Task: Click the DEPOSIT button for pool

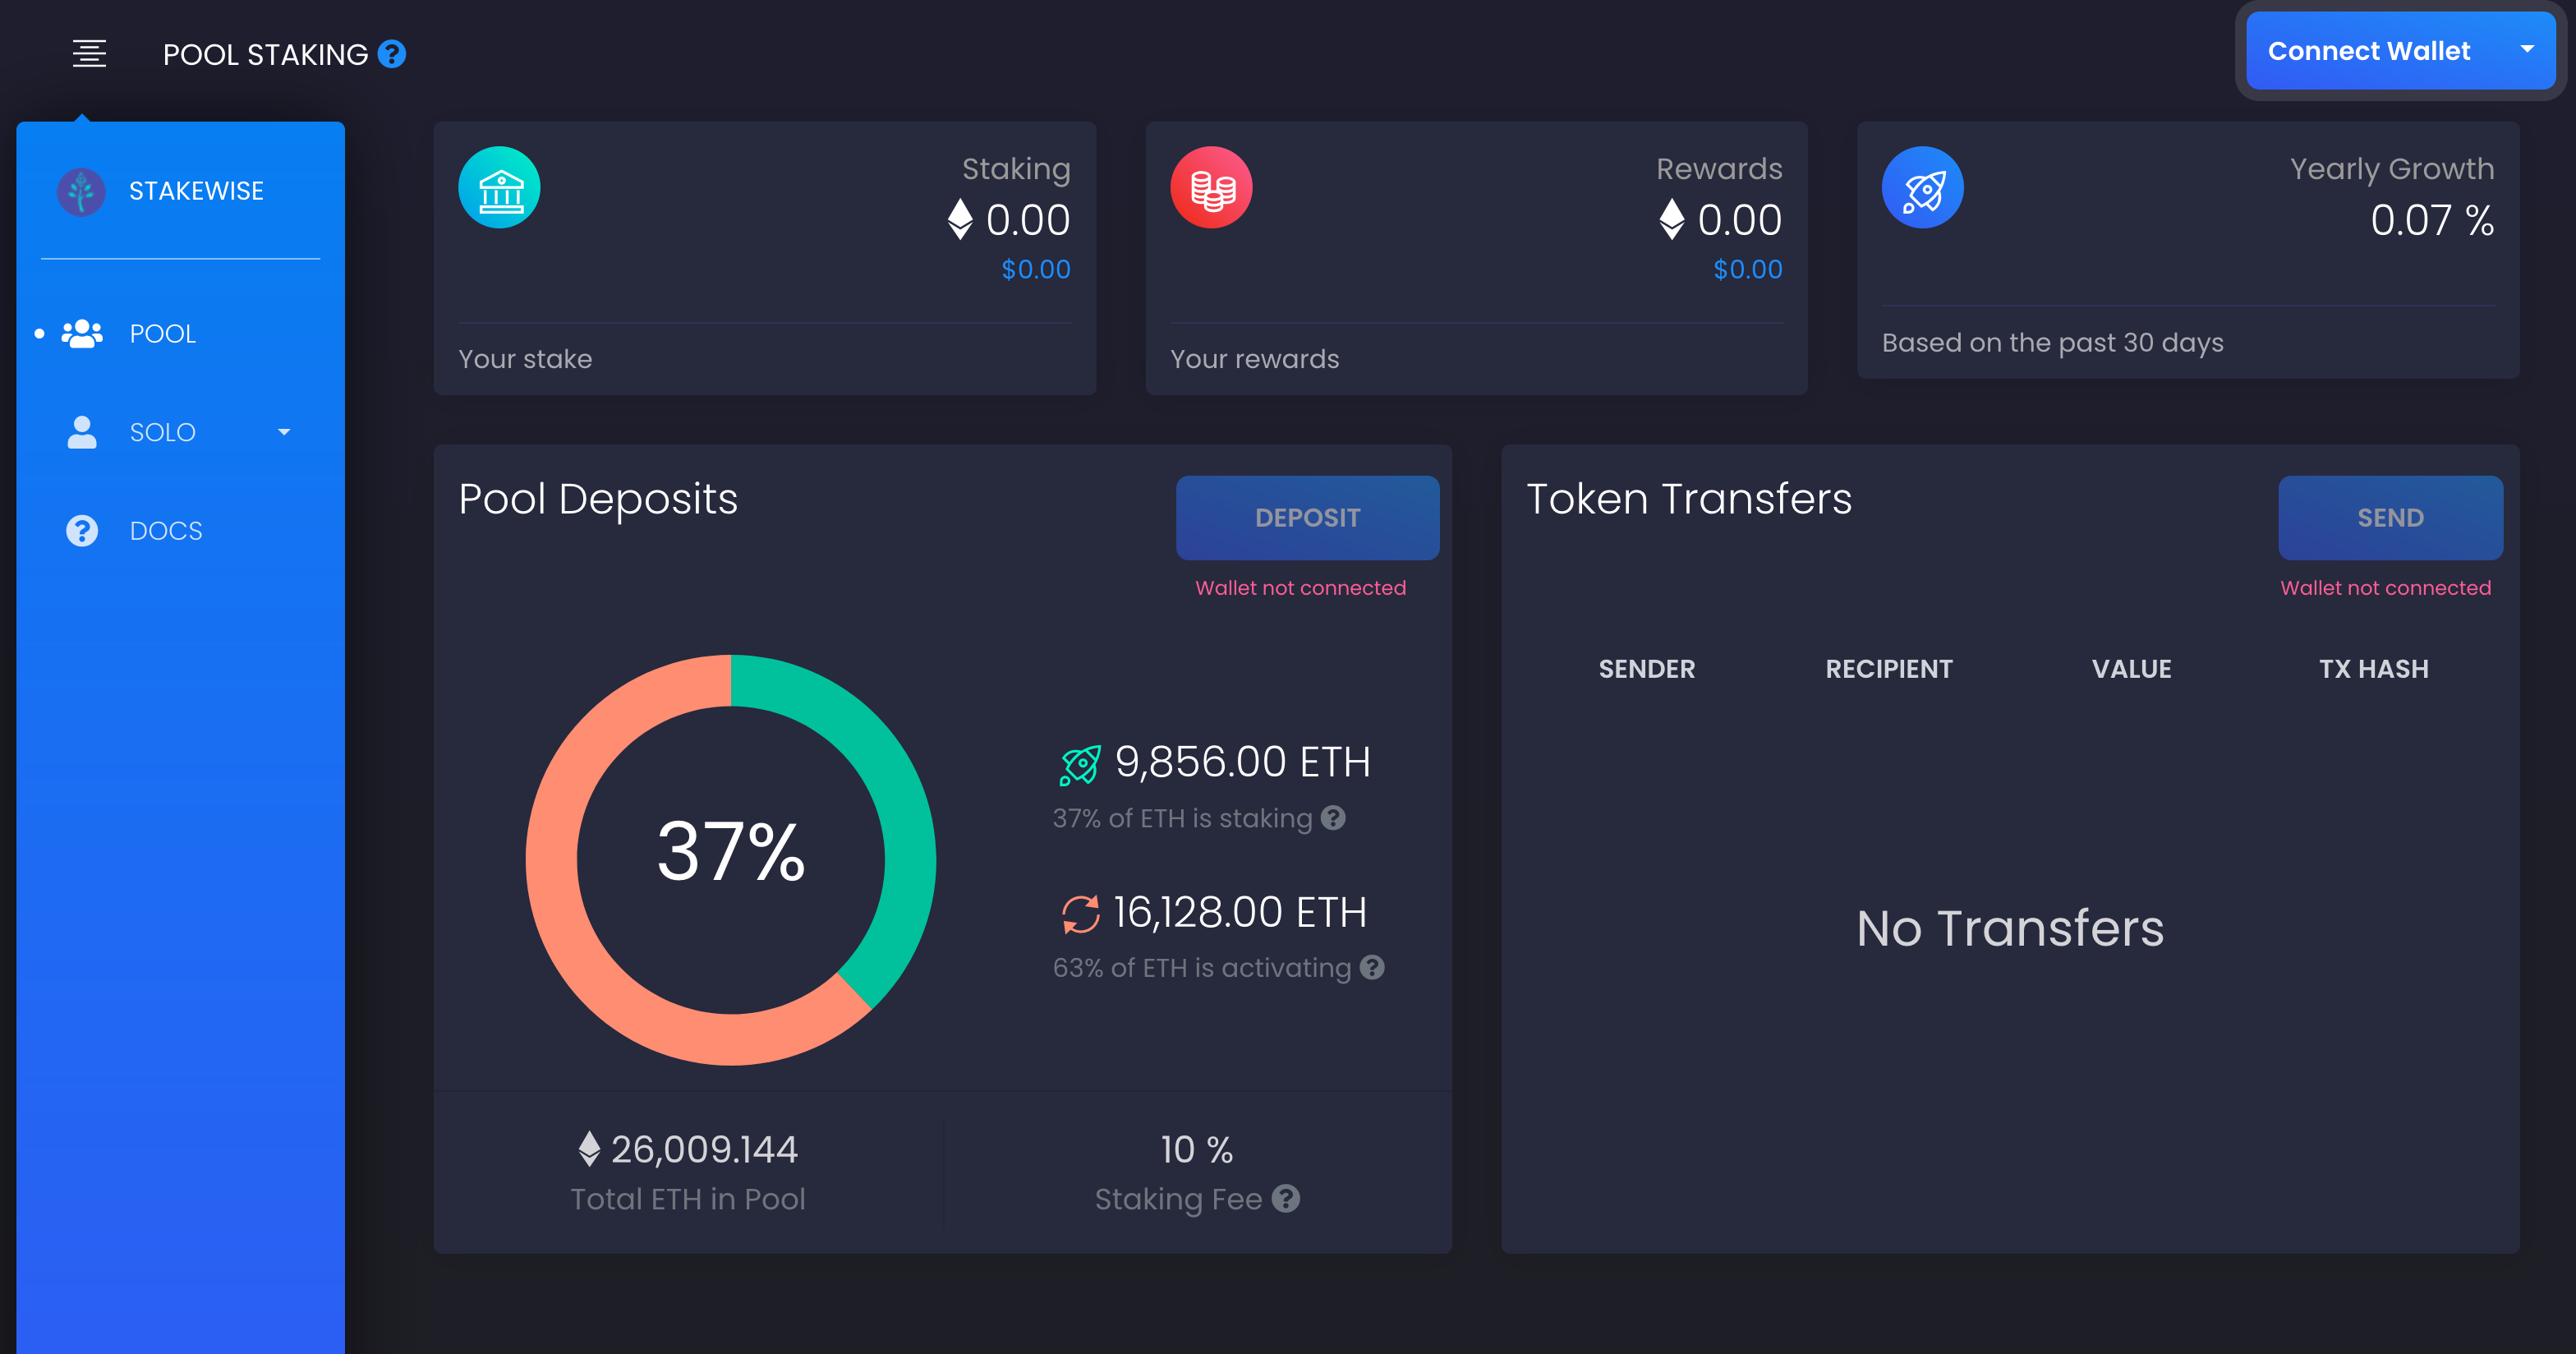Action: pyautogui.click(x=1305, y=518)
